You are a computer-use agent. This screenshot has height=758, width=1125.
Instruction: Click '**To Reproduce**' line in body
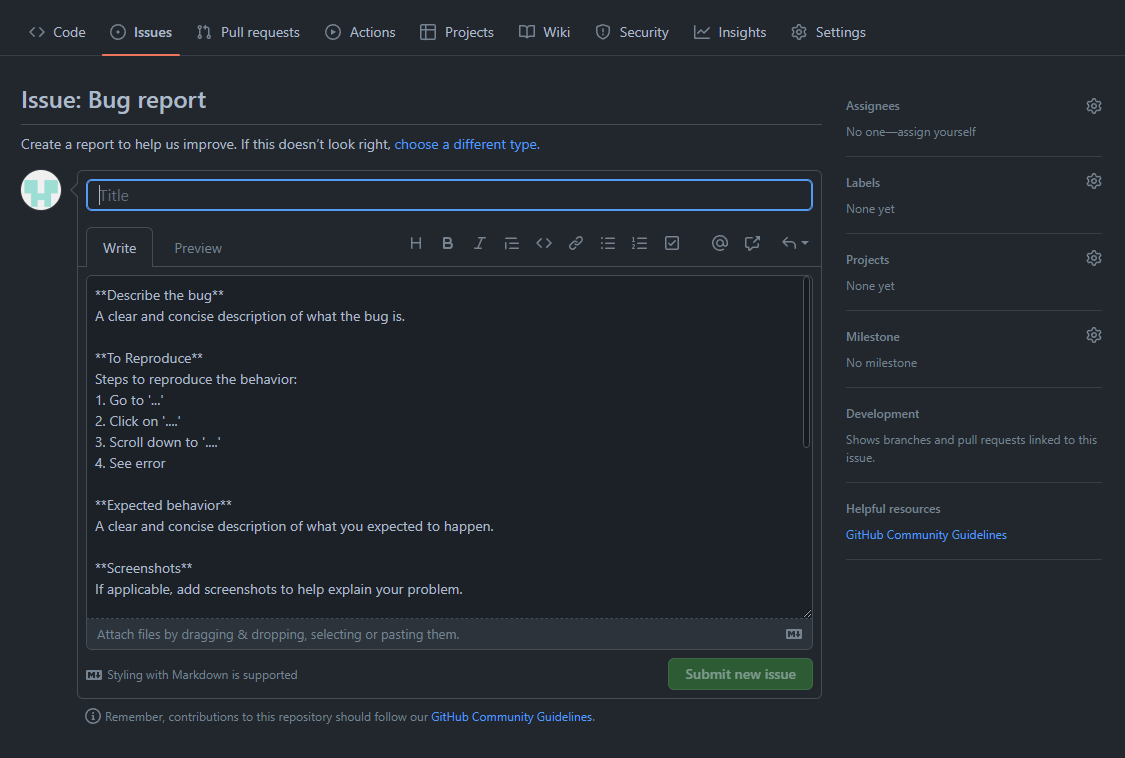(x=149, y=358)
